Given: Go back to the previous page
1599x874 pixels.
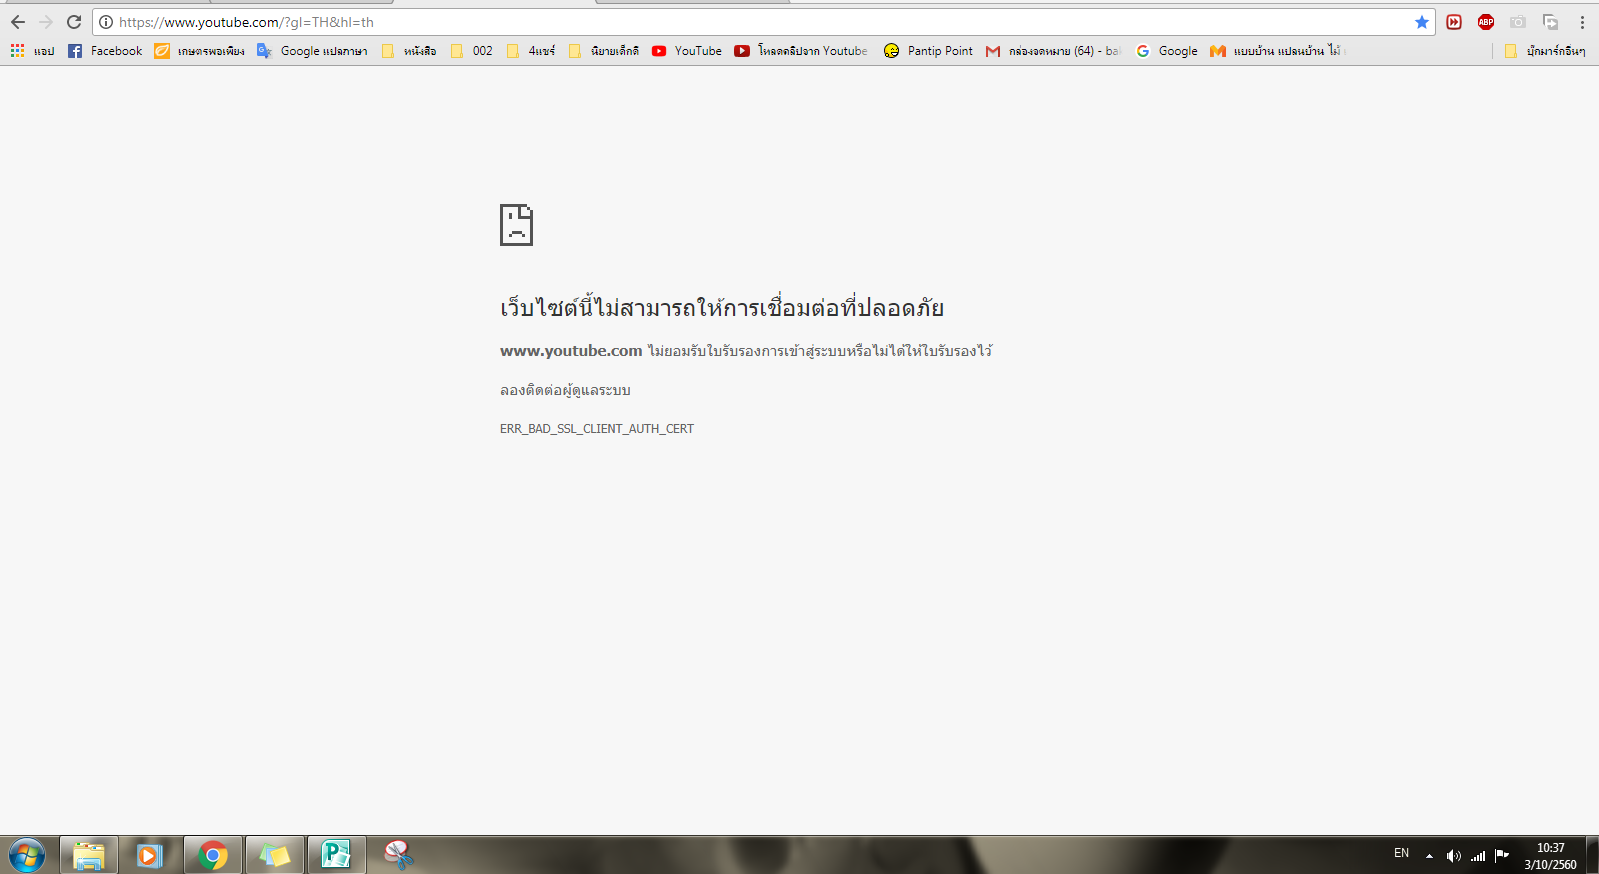Looking at the screenshot, I should pos(18,22).
